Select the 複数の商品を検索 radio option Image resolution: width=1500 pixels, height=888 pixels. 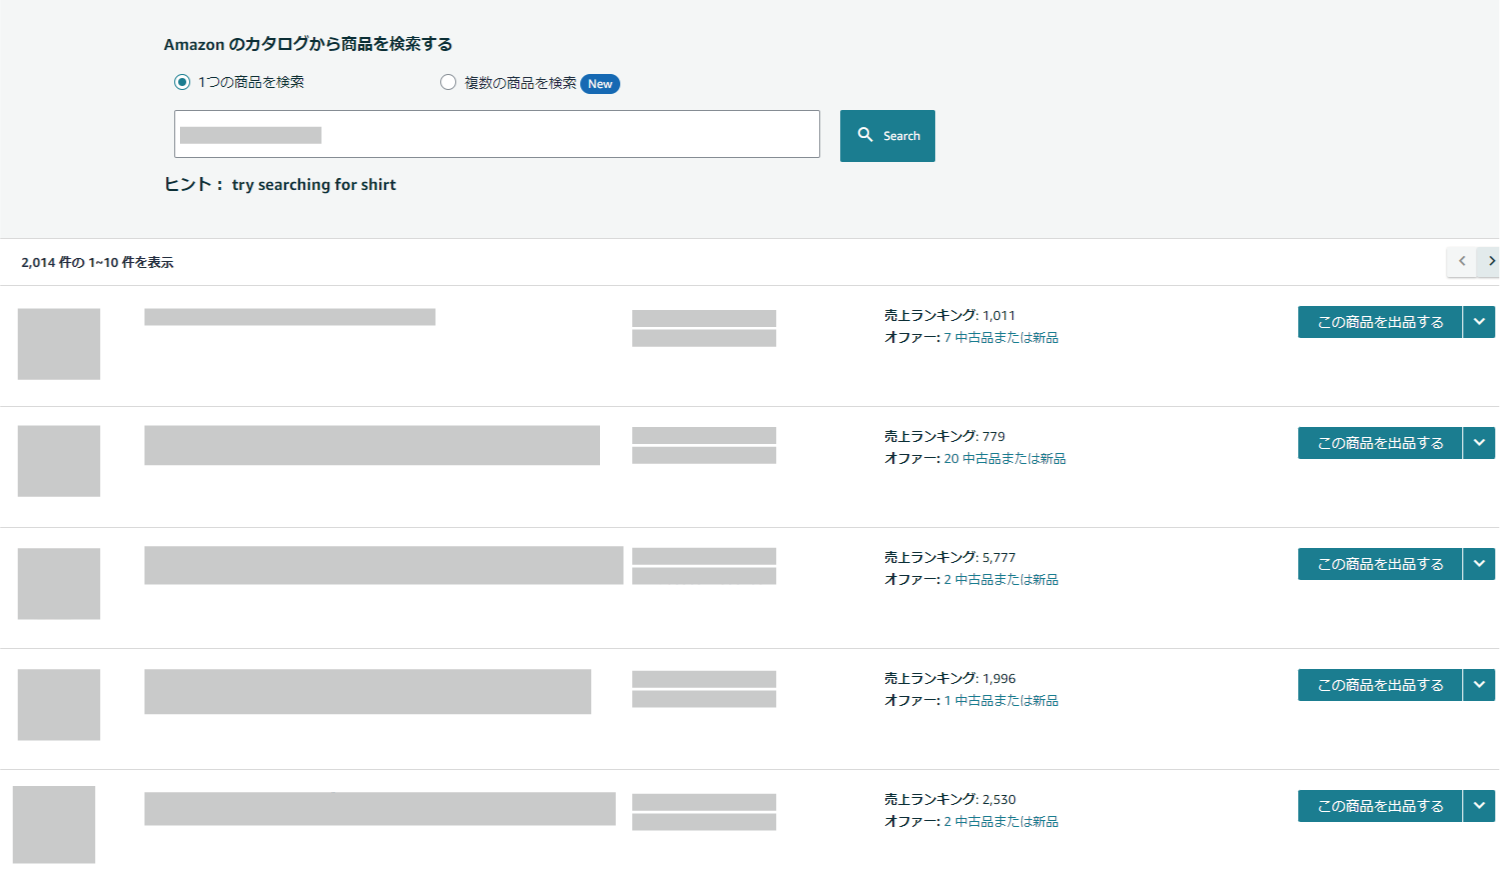pos(448,82)
